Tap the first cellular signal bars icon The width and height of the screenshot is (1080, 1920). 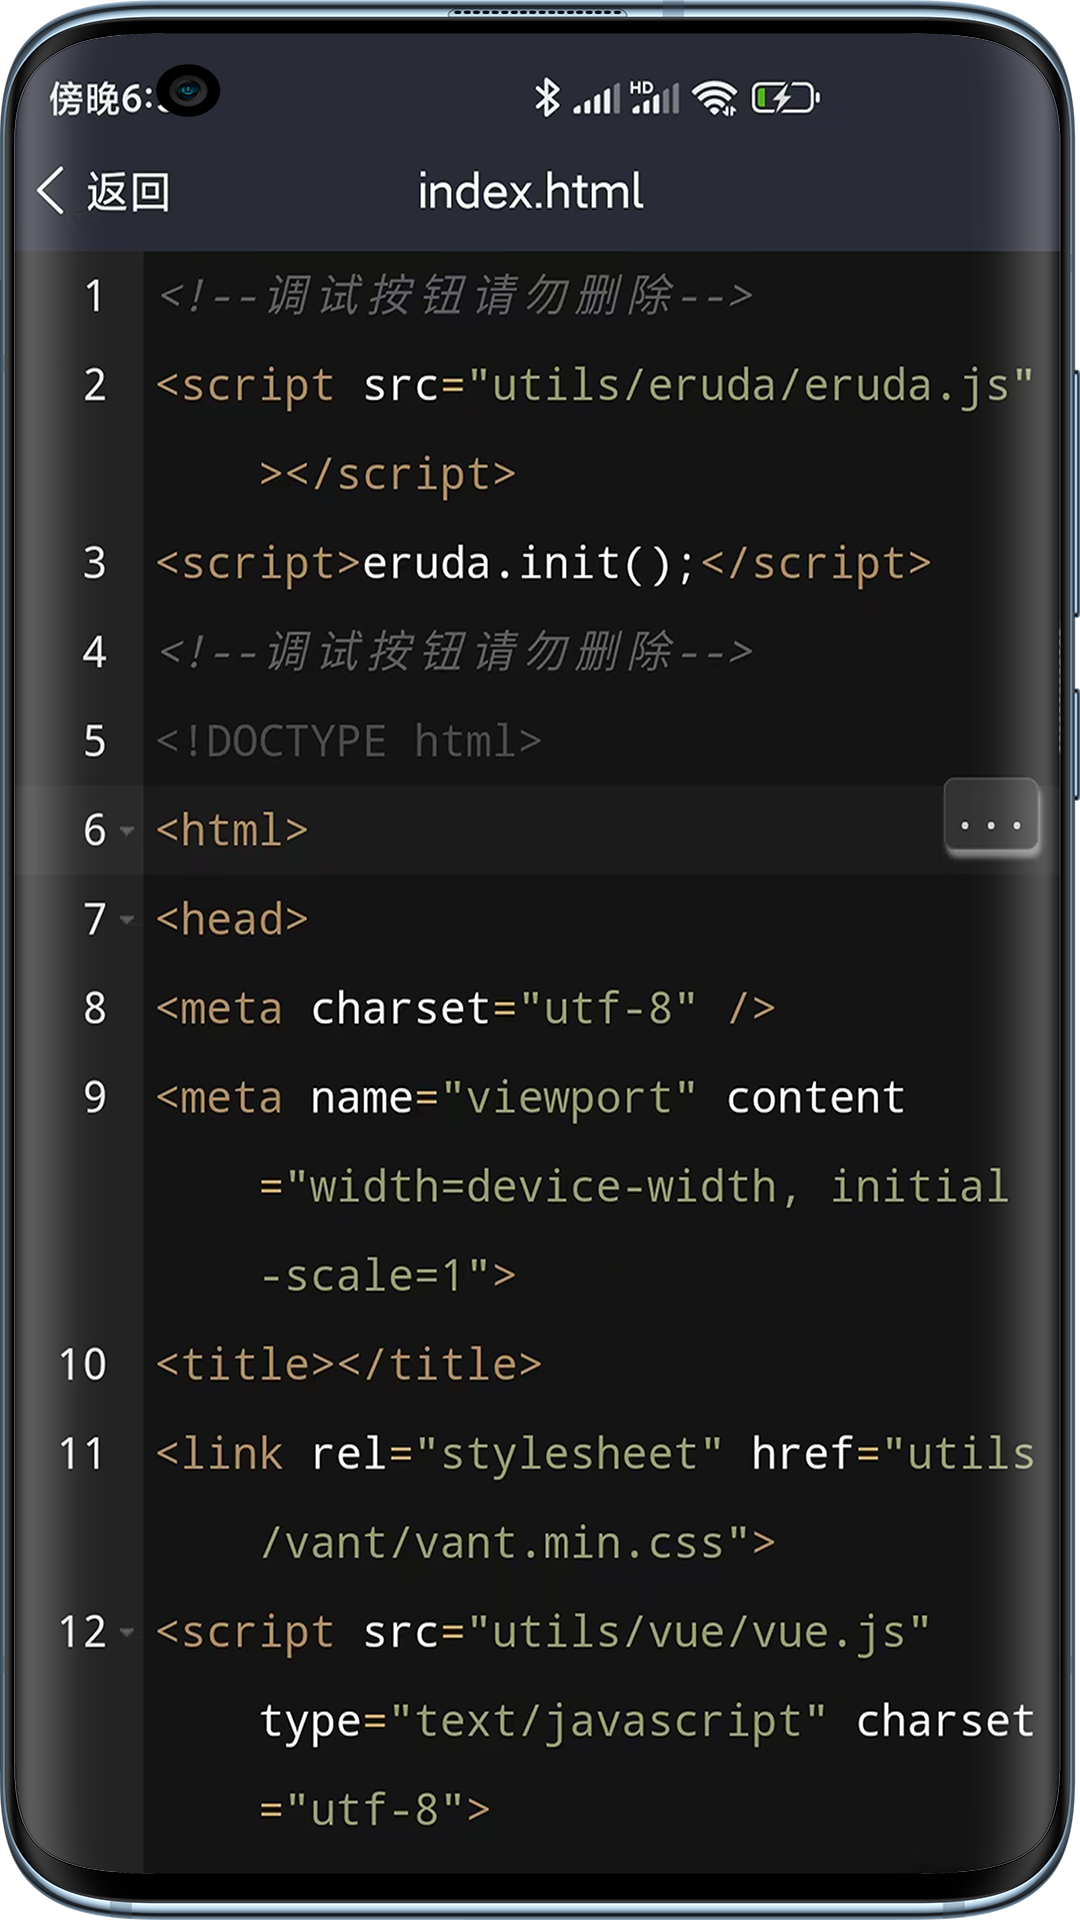coord(597,98)
